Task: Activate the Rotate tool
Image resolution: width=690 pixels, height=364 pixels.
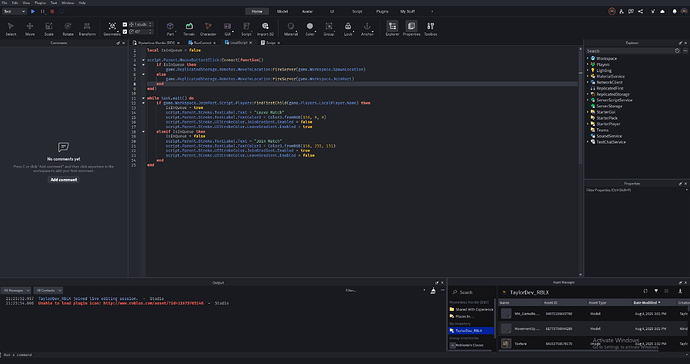Action: pyautogui.click(x=68, y=29)
